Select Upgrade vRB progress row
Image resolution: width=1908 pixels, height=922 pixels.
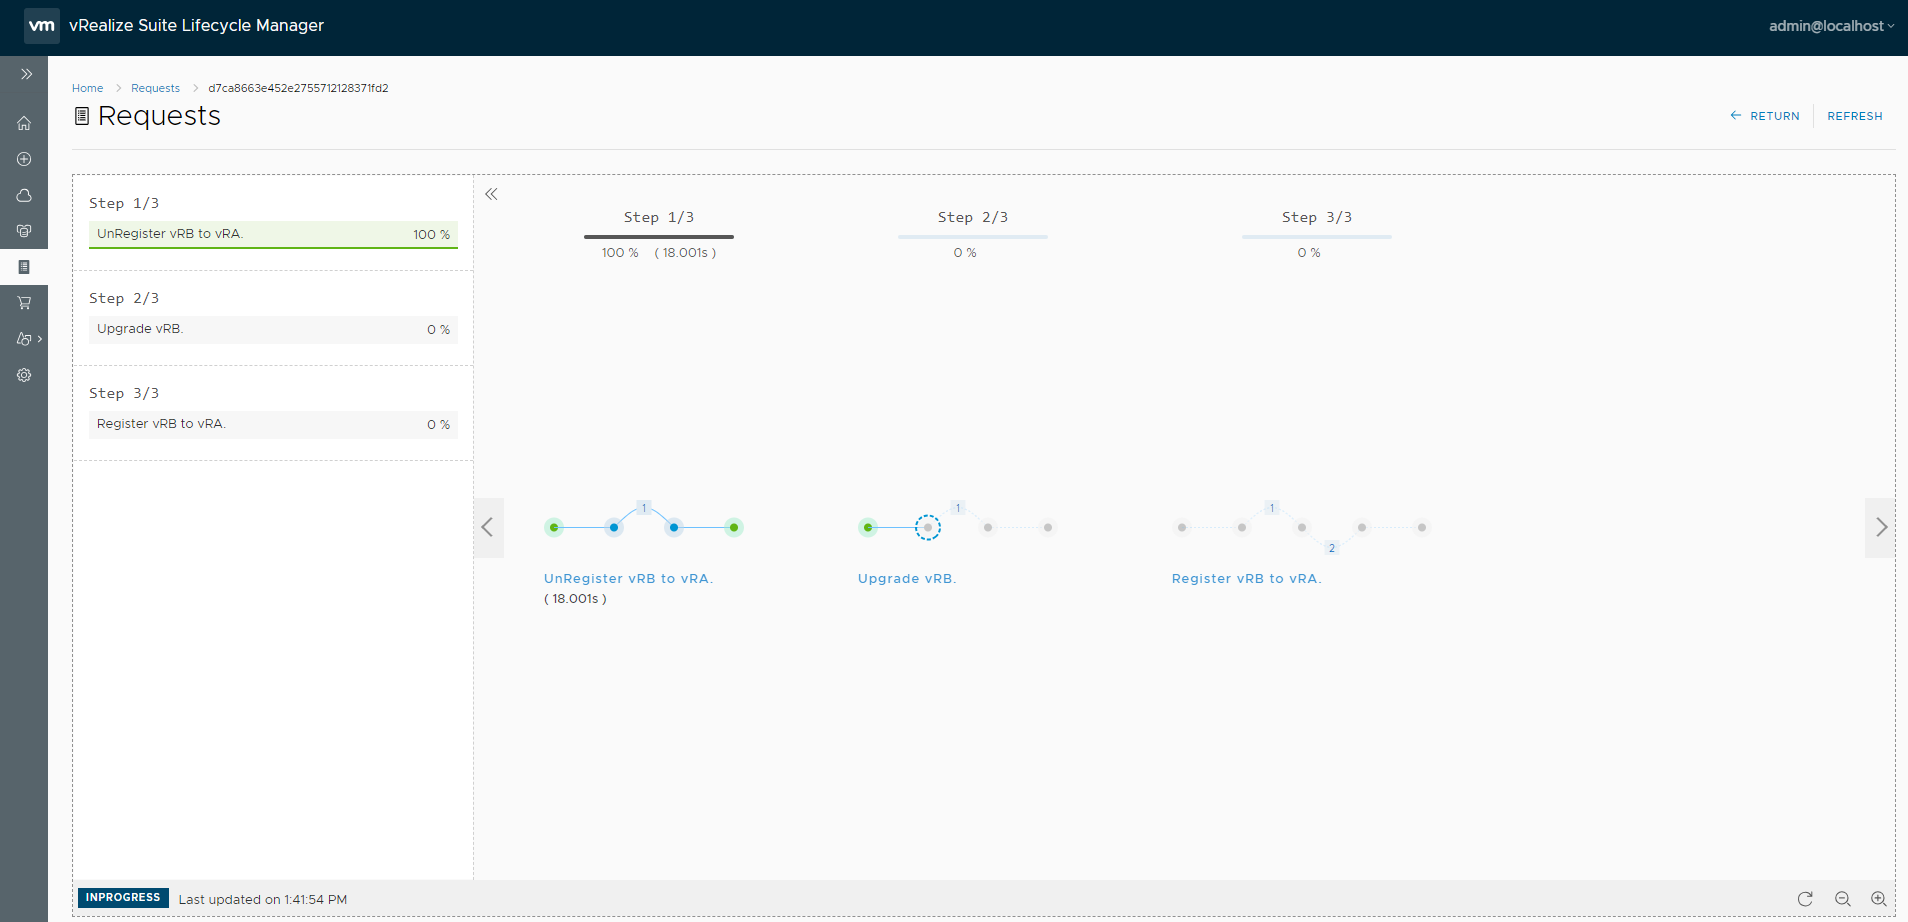point(273,329)
